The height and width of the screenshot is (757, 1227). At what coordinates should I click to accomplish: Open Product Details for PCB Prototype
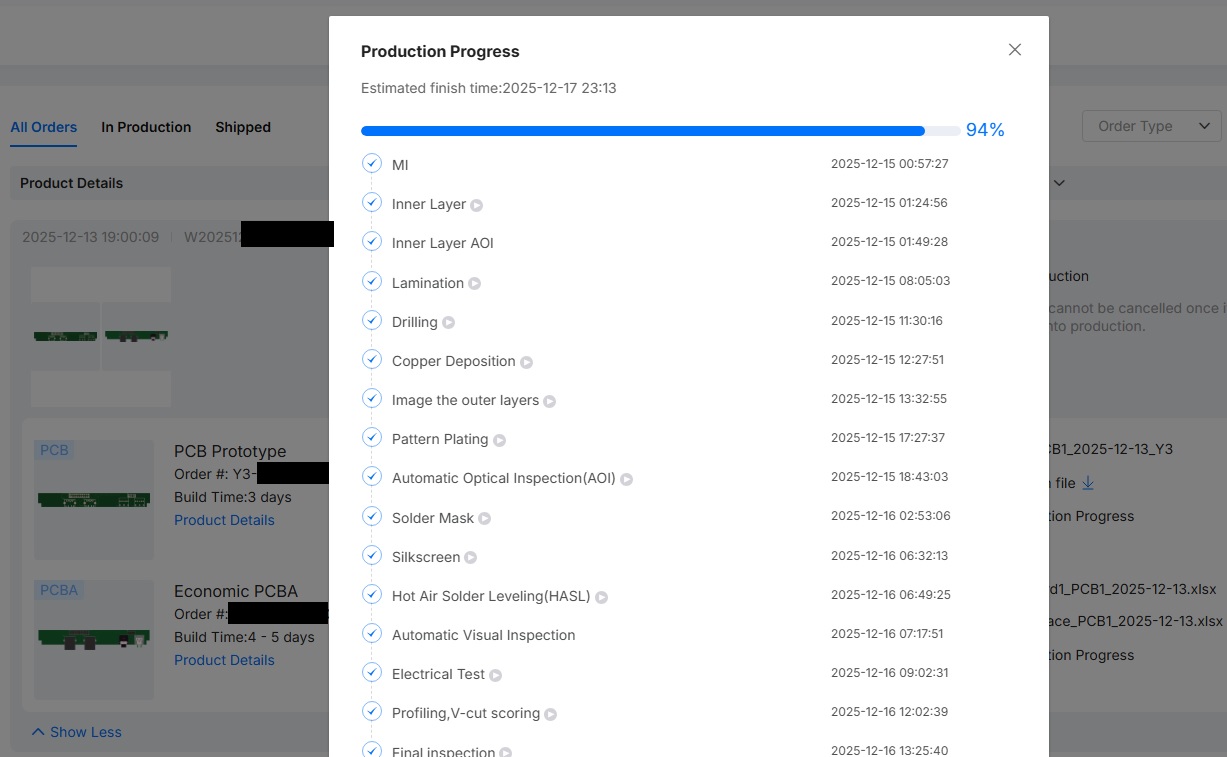pos(224,520)
